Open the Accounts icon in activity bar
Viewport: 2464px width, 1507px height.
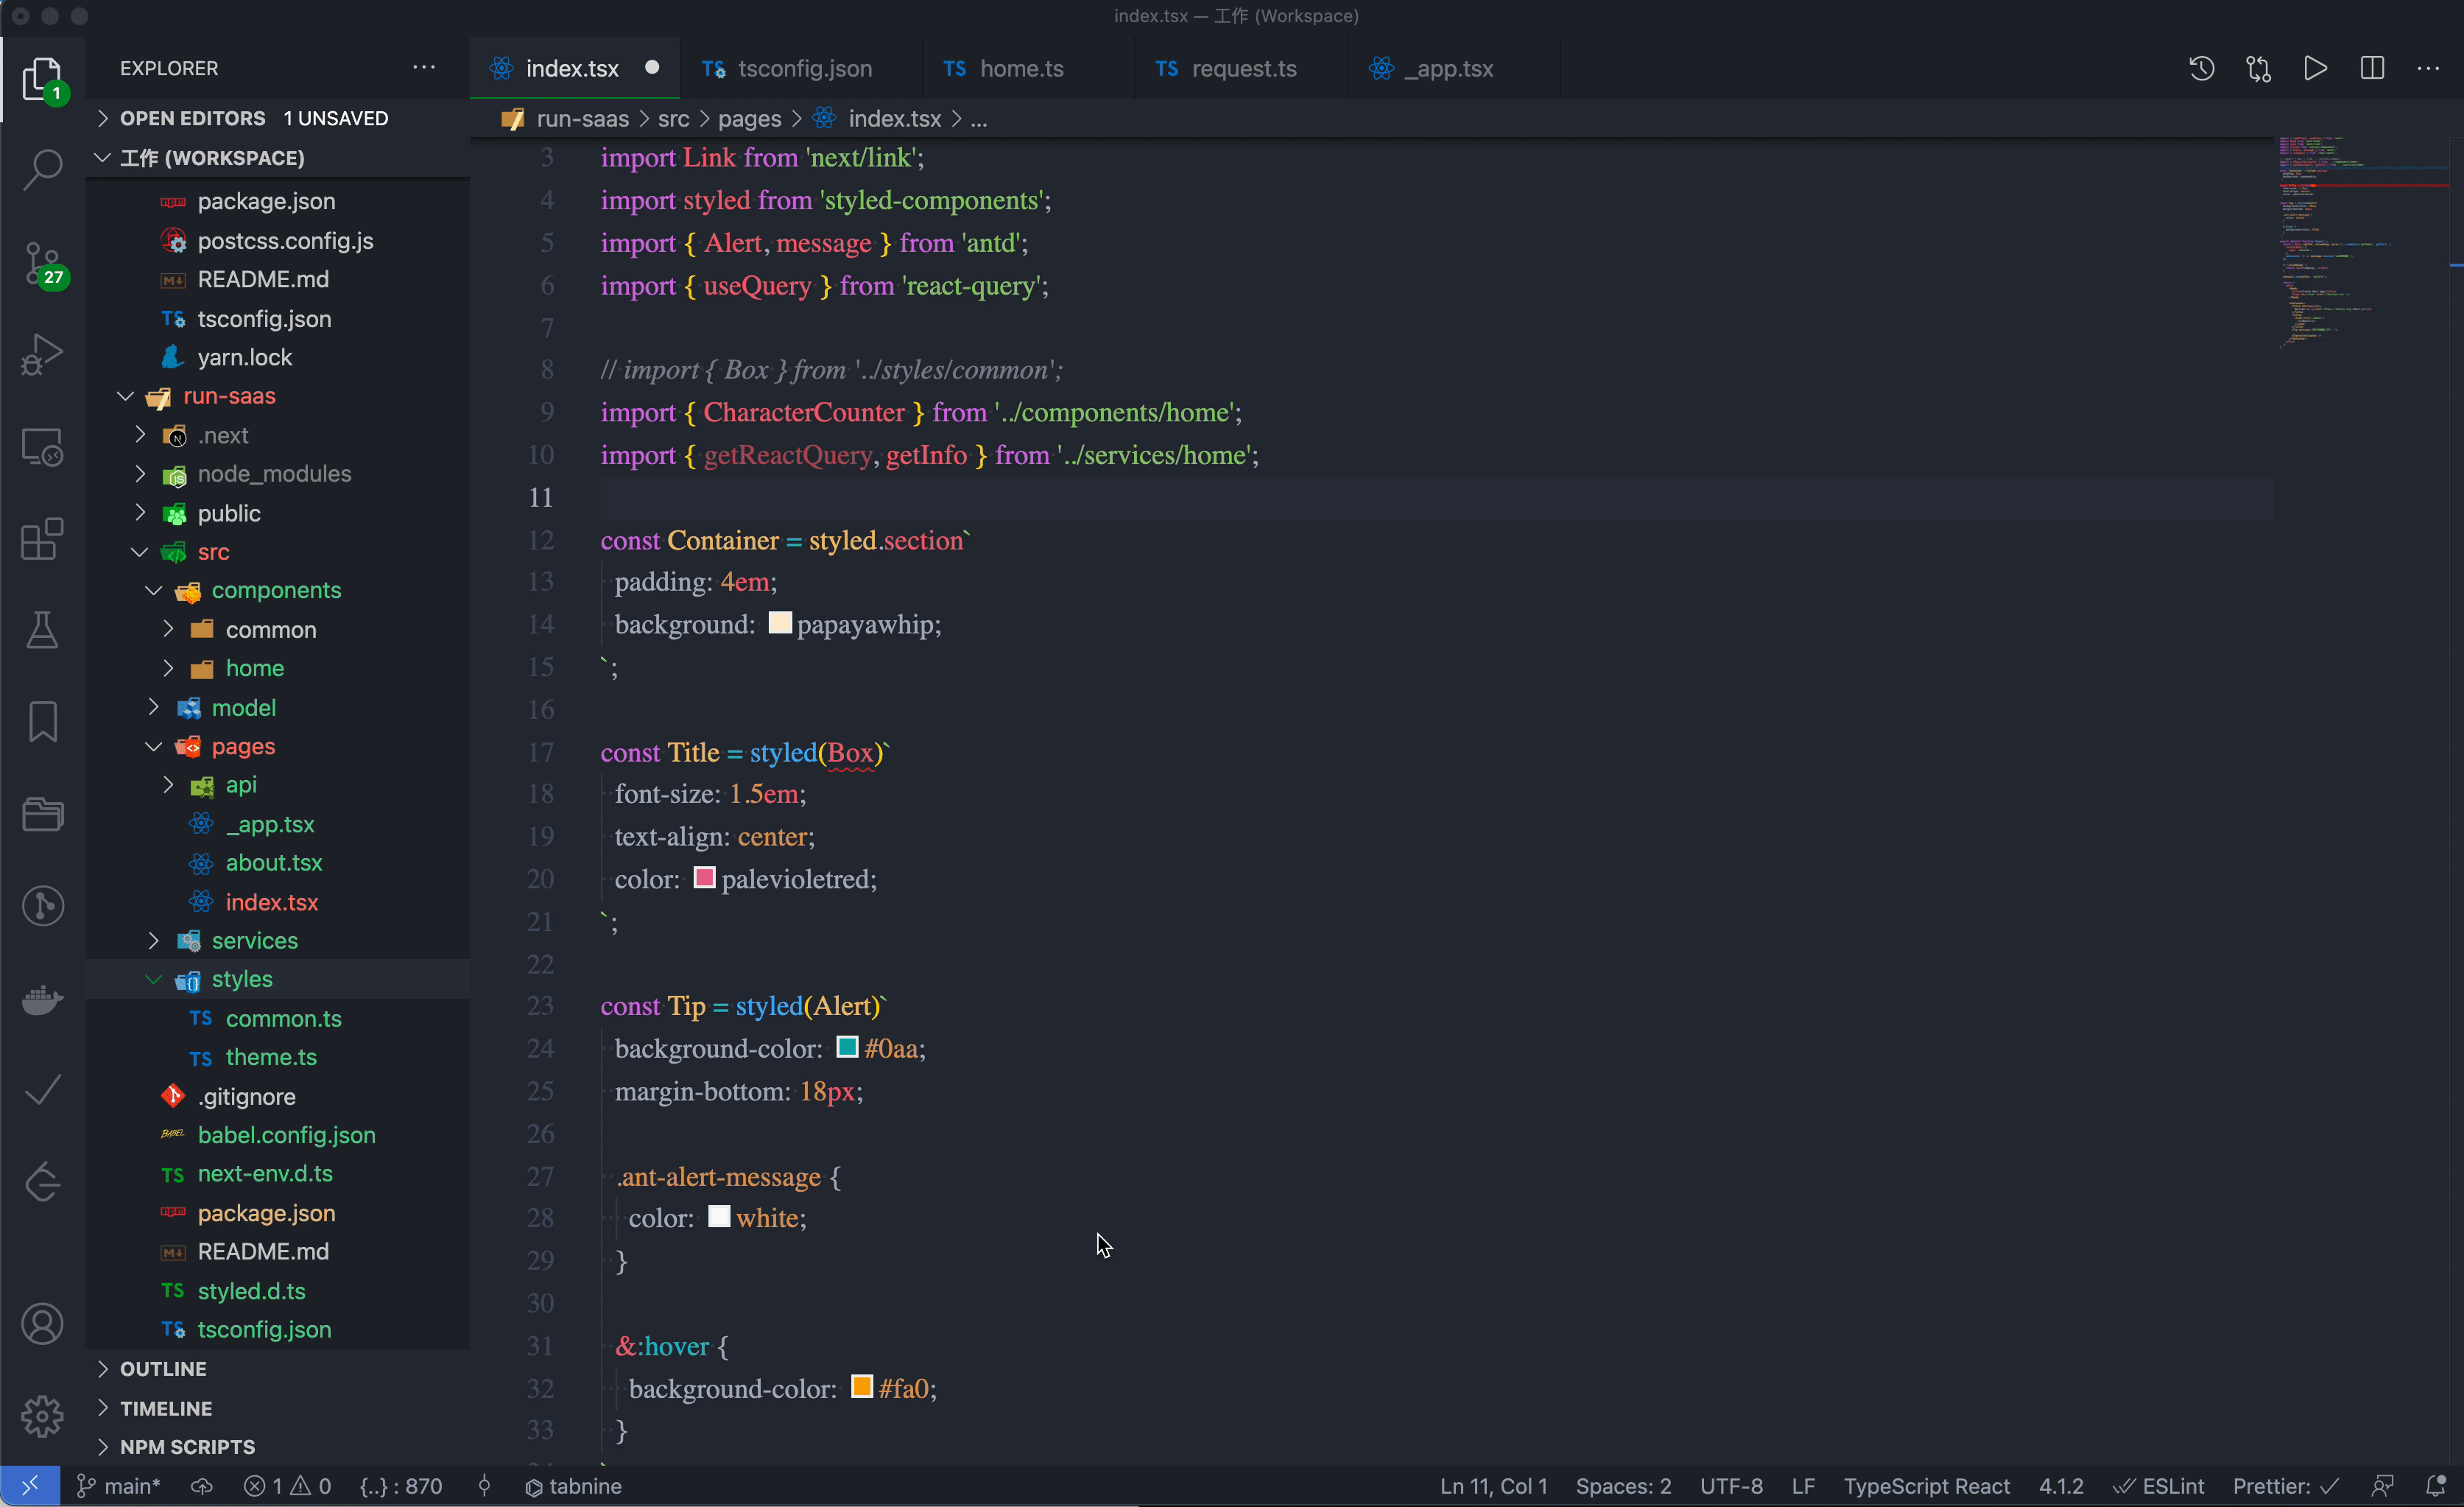tap(42, 1324)
